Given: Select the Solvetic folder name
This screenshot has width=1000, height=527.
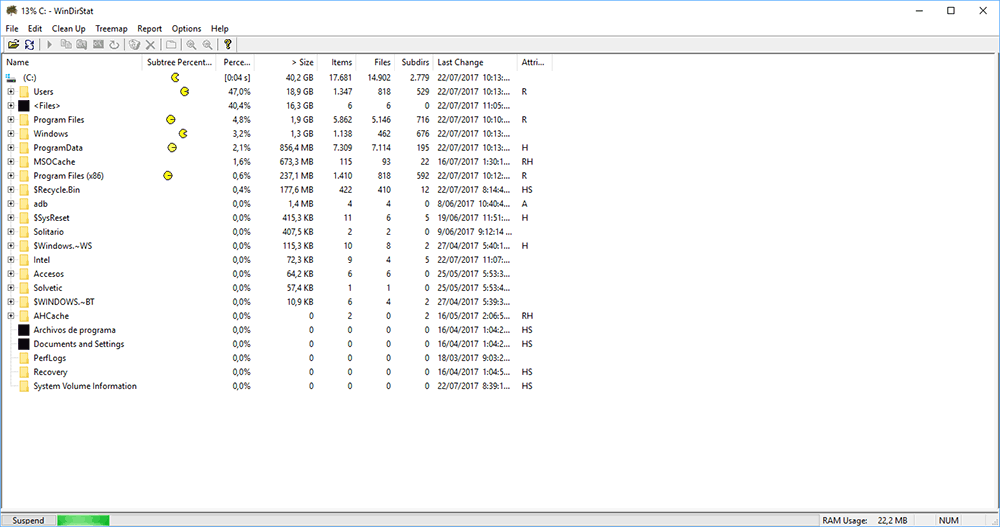Looking at the screenshot, I should click(48, 288).
